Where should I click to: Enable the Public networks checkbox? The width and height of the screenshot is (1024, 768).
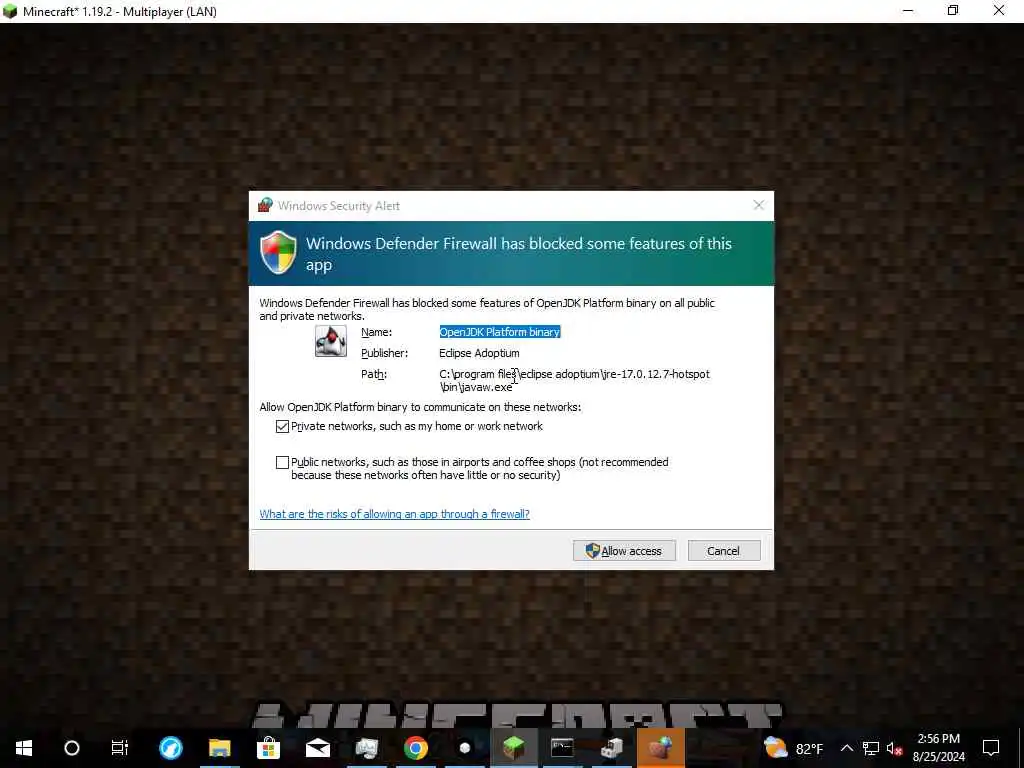click(282, 462)
